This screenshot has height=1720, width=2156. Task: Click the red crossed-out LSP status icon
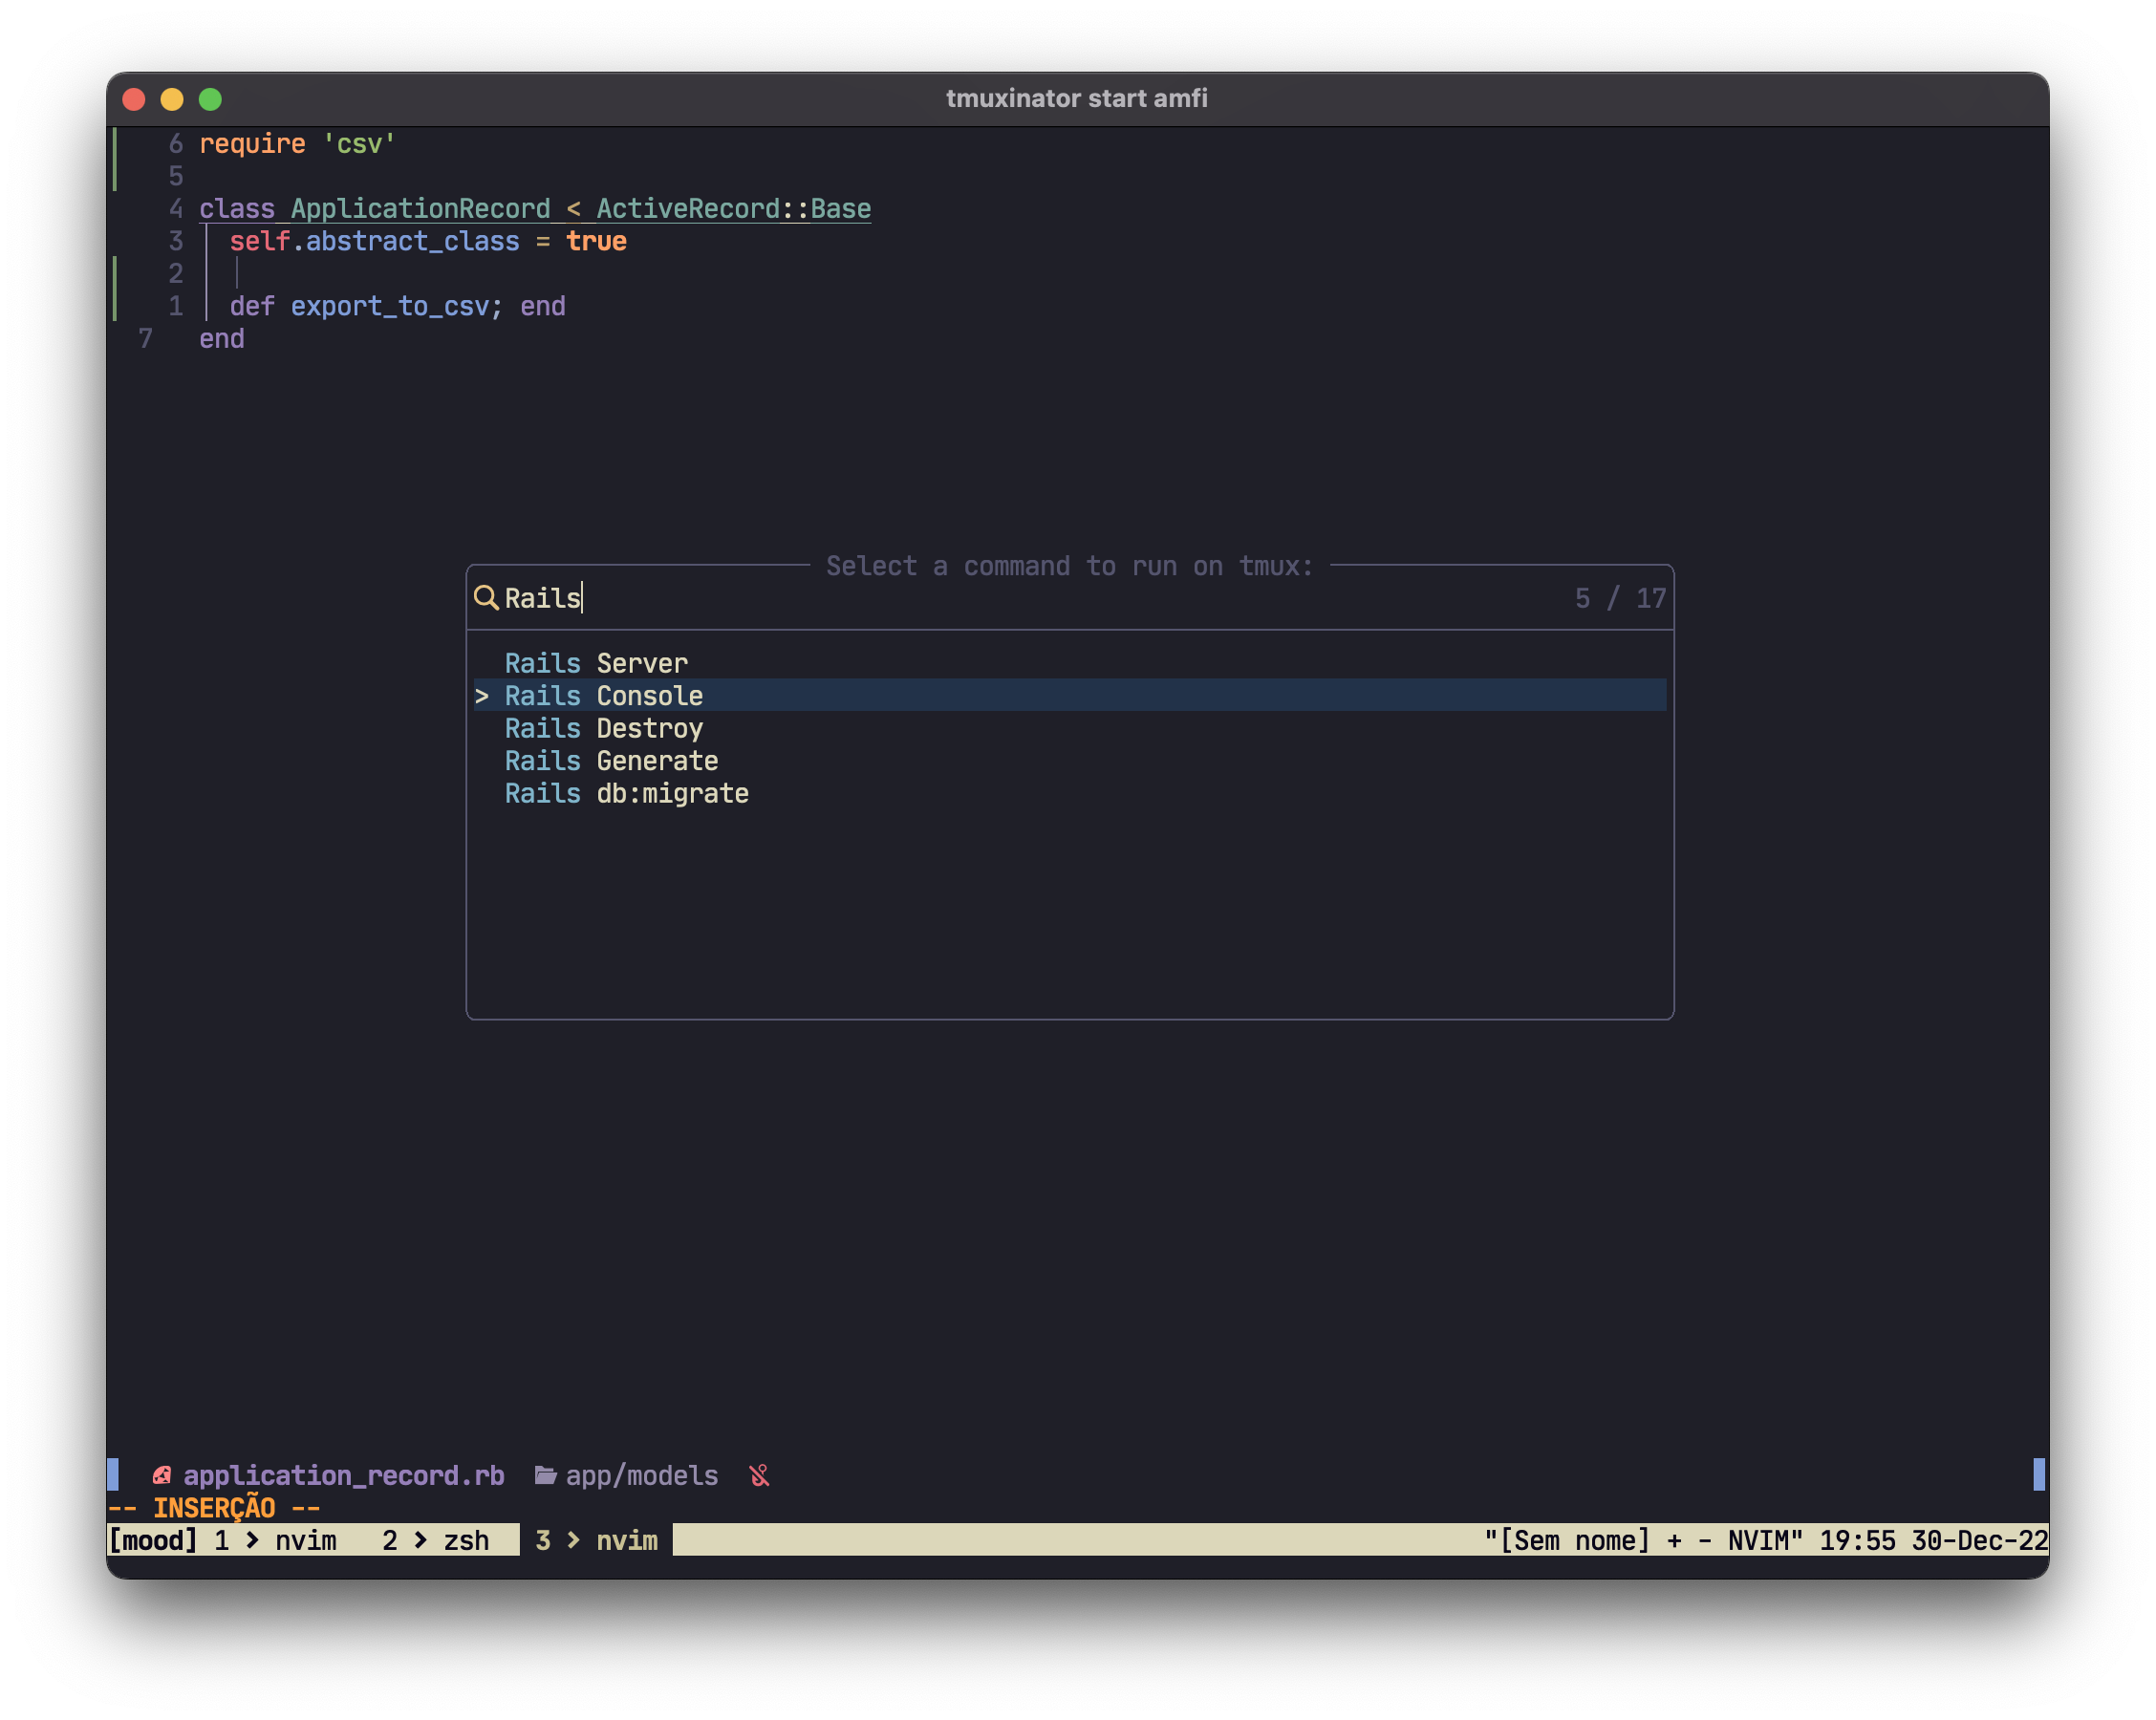[760, 1476]
